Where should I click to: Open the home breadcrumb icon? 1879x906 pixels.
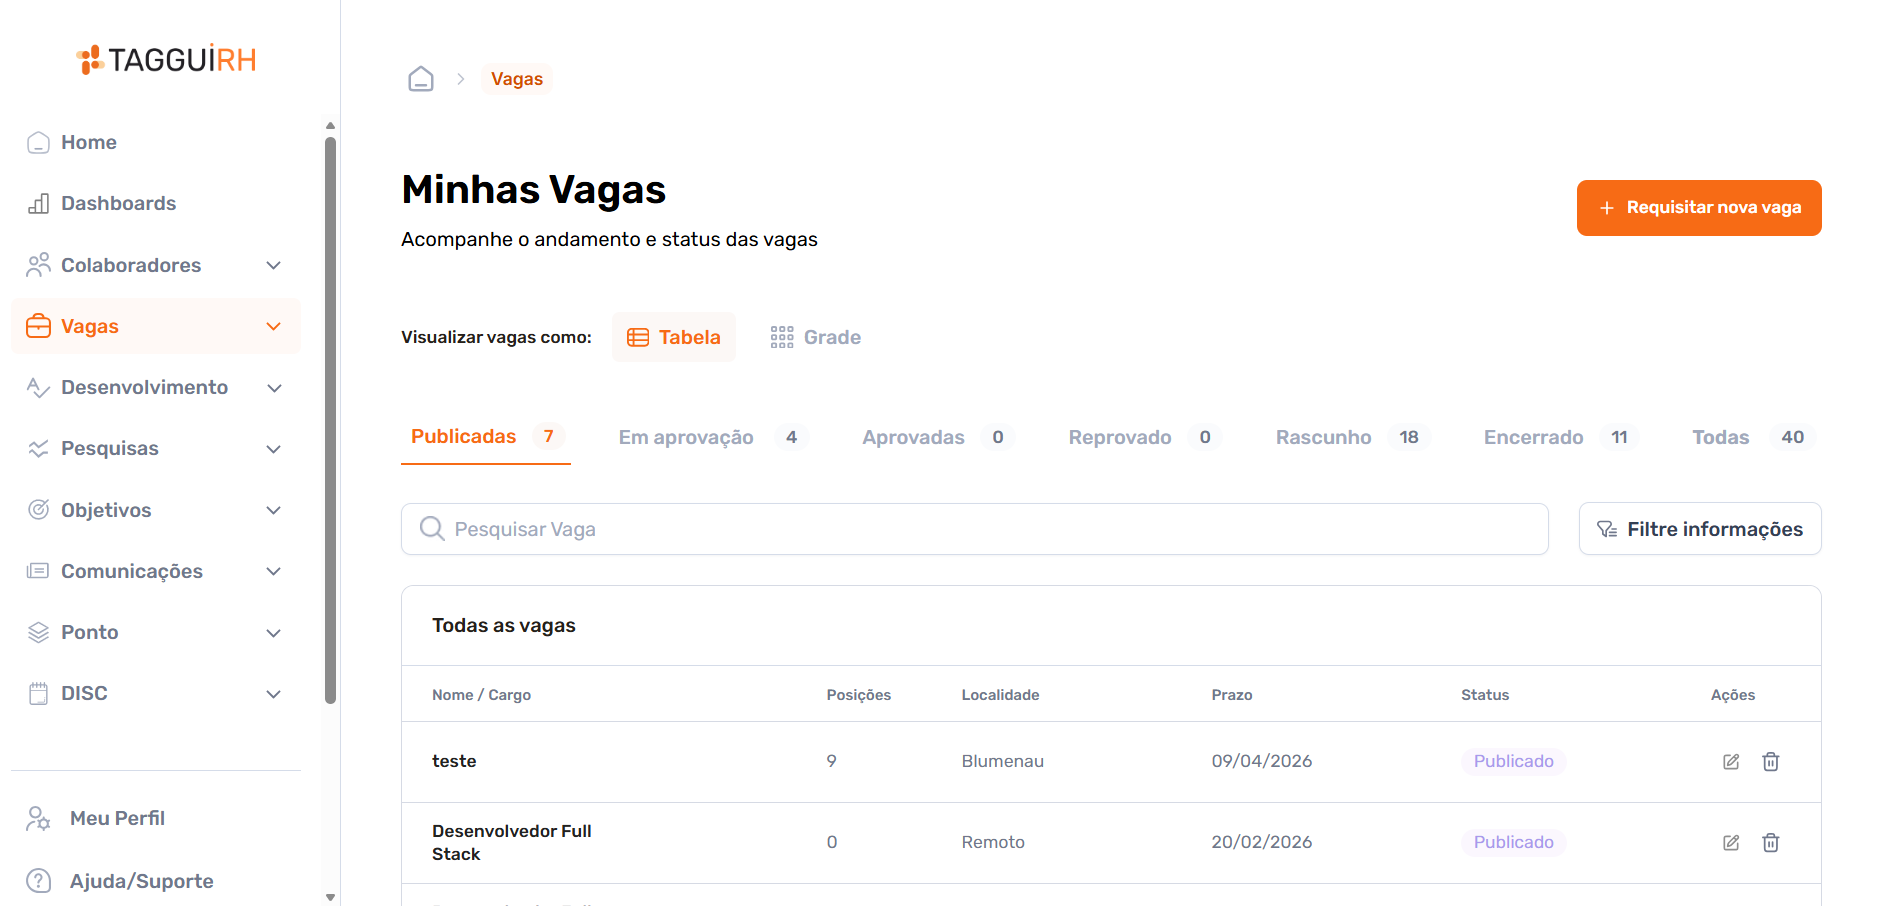point(421,79)
